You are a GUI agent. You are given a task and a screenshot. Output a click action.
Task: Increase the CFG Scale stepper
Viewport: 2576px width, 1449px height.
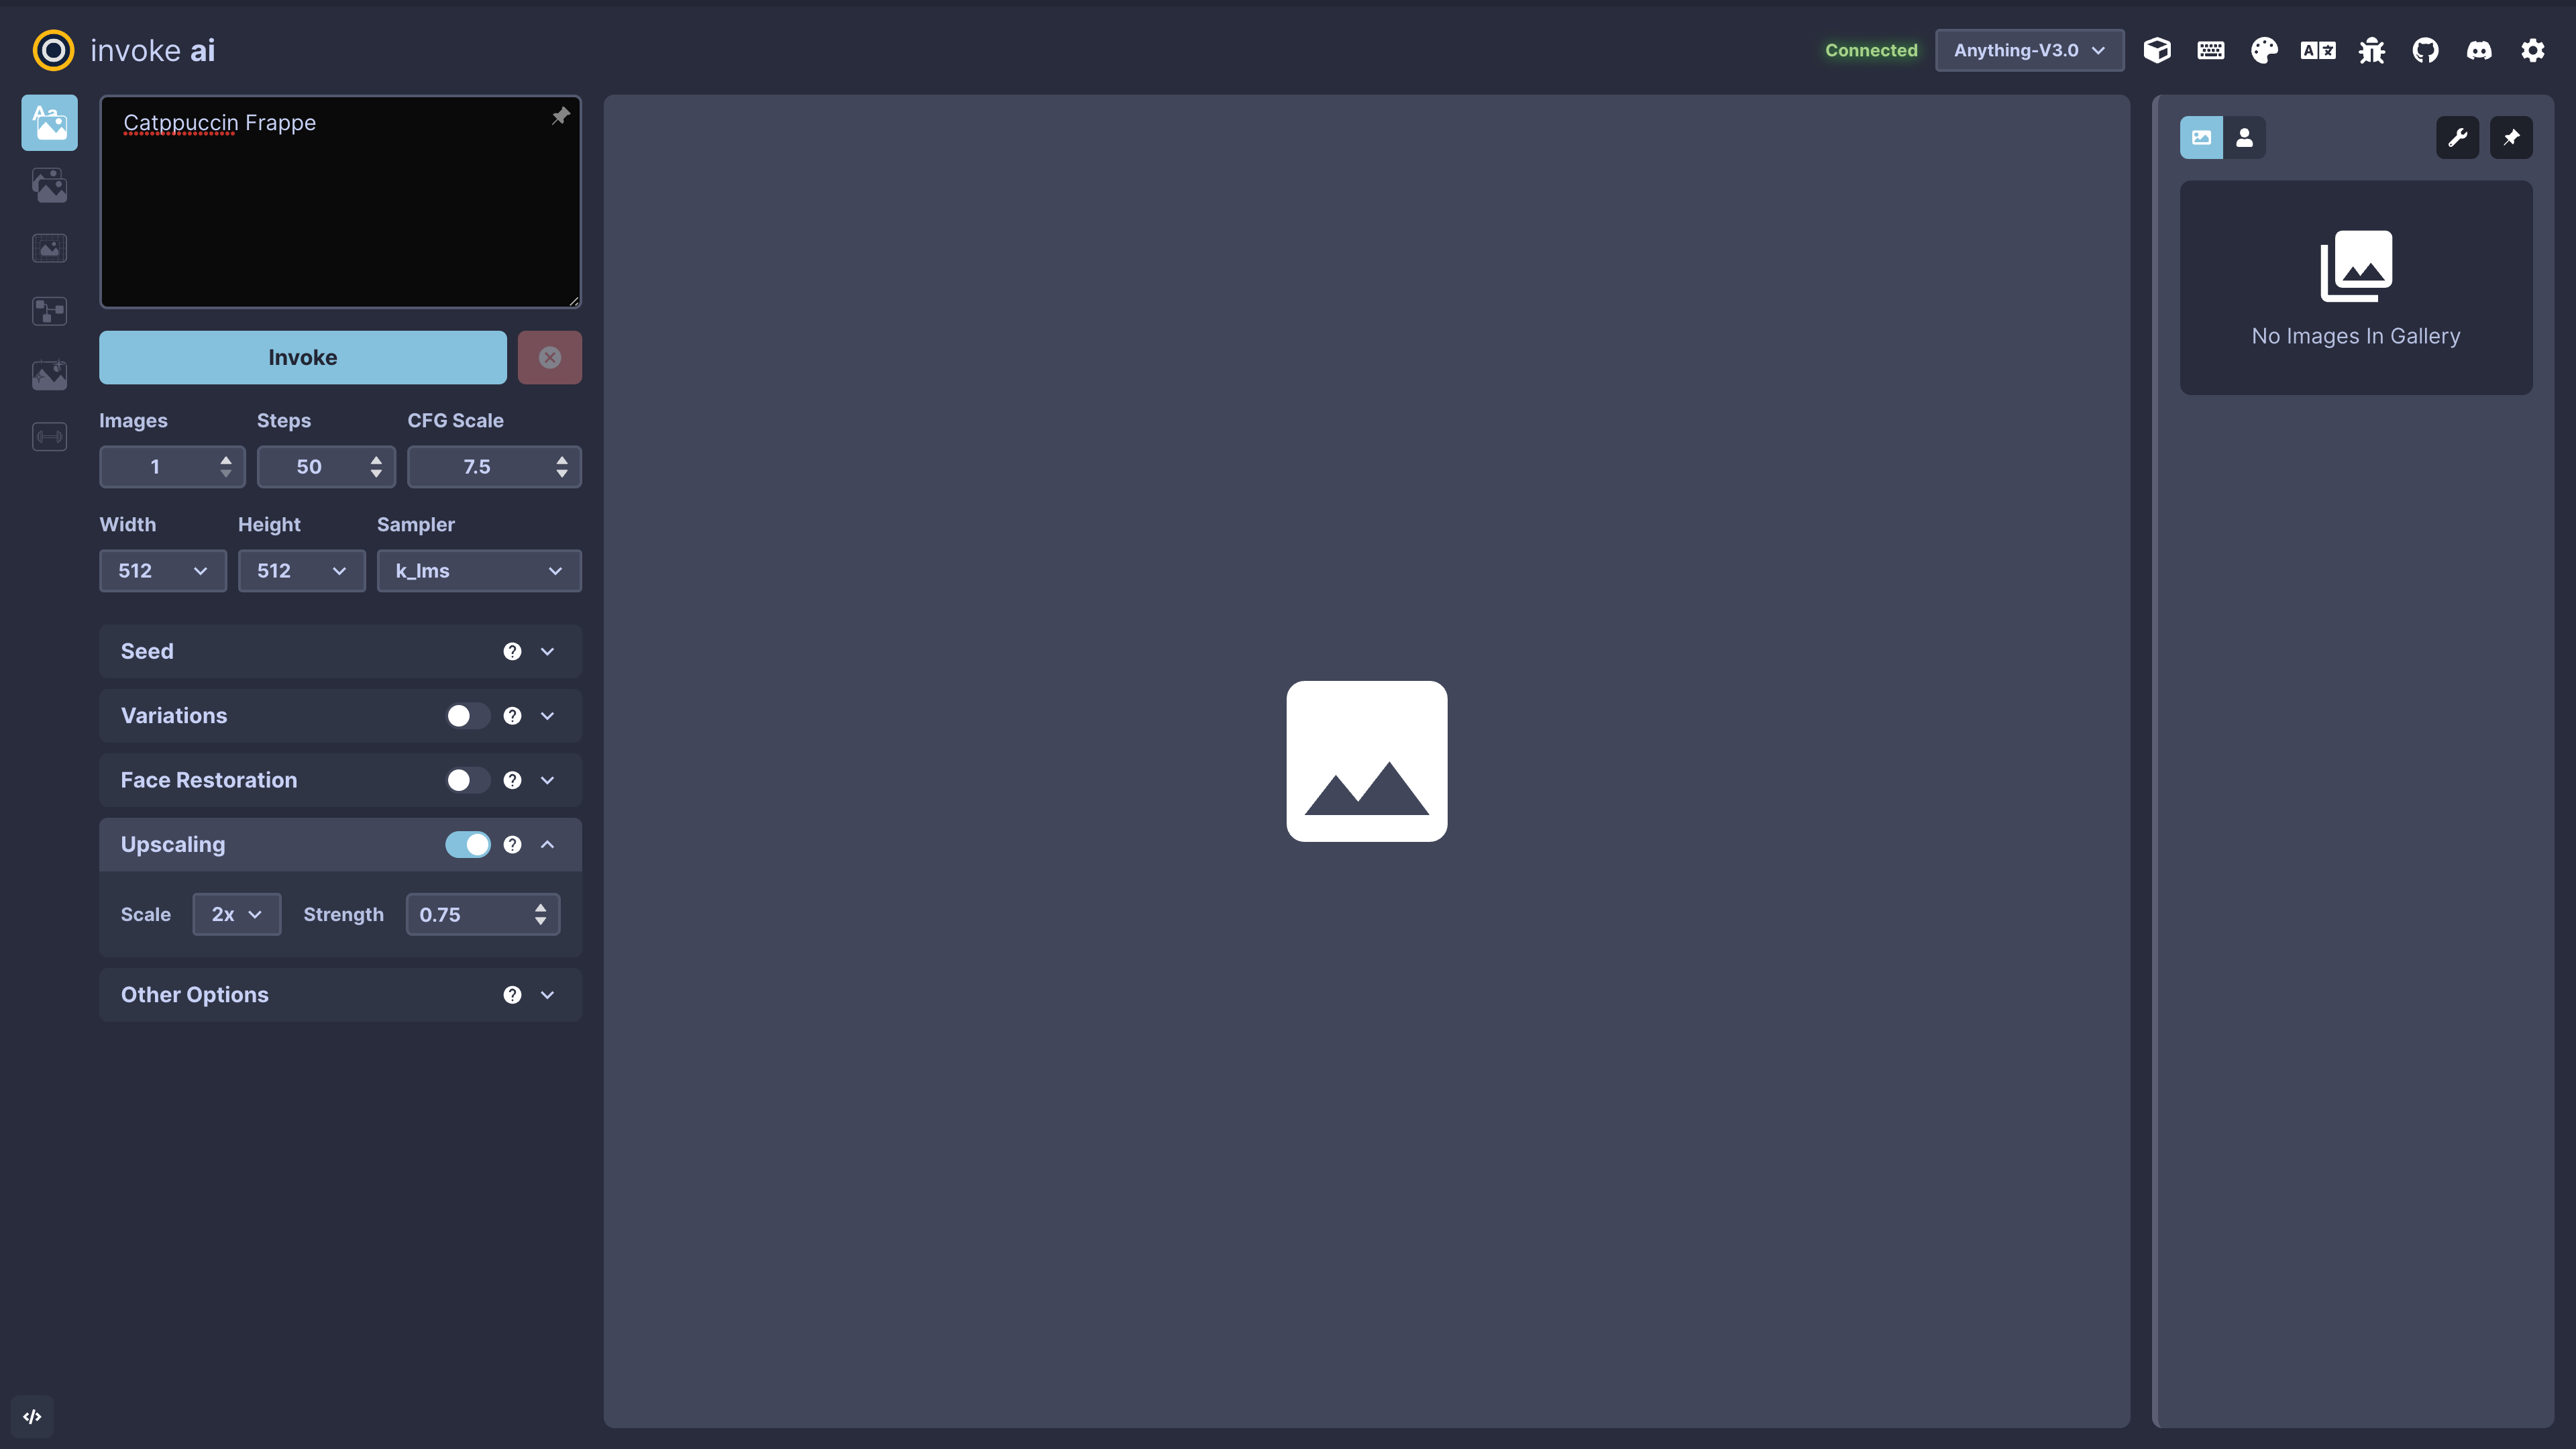coord(562,460)
